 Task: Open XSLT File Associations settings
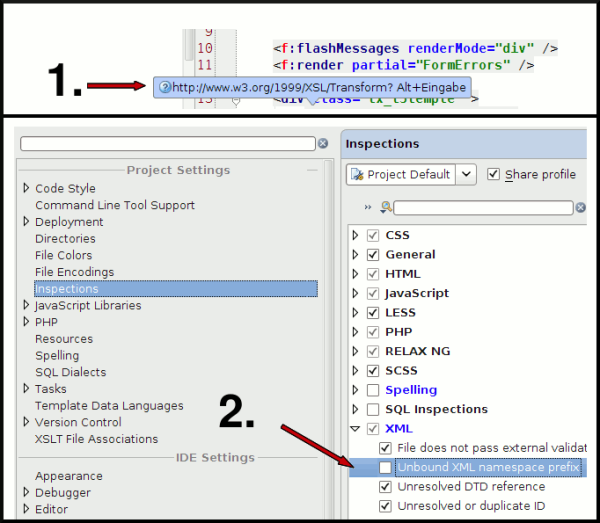pyautogui.click(x=96, y=439)
